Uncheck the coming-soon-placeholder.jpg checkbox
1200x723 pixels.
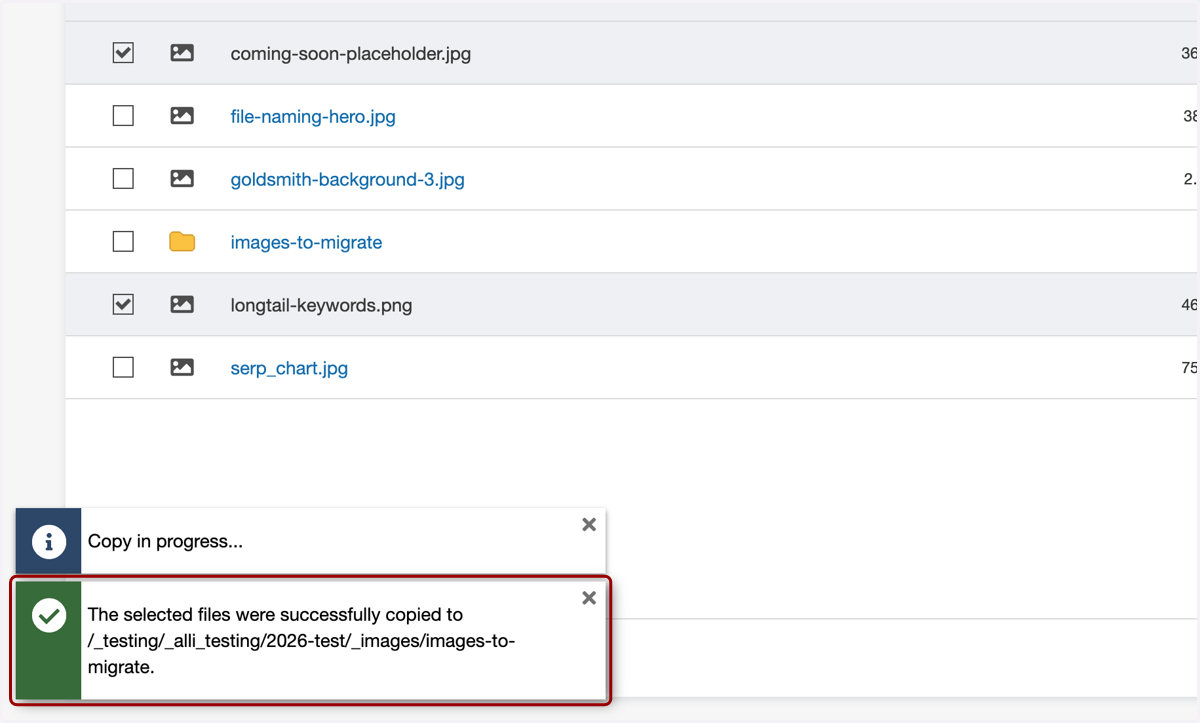[x=123, y=53]
